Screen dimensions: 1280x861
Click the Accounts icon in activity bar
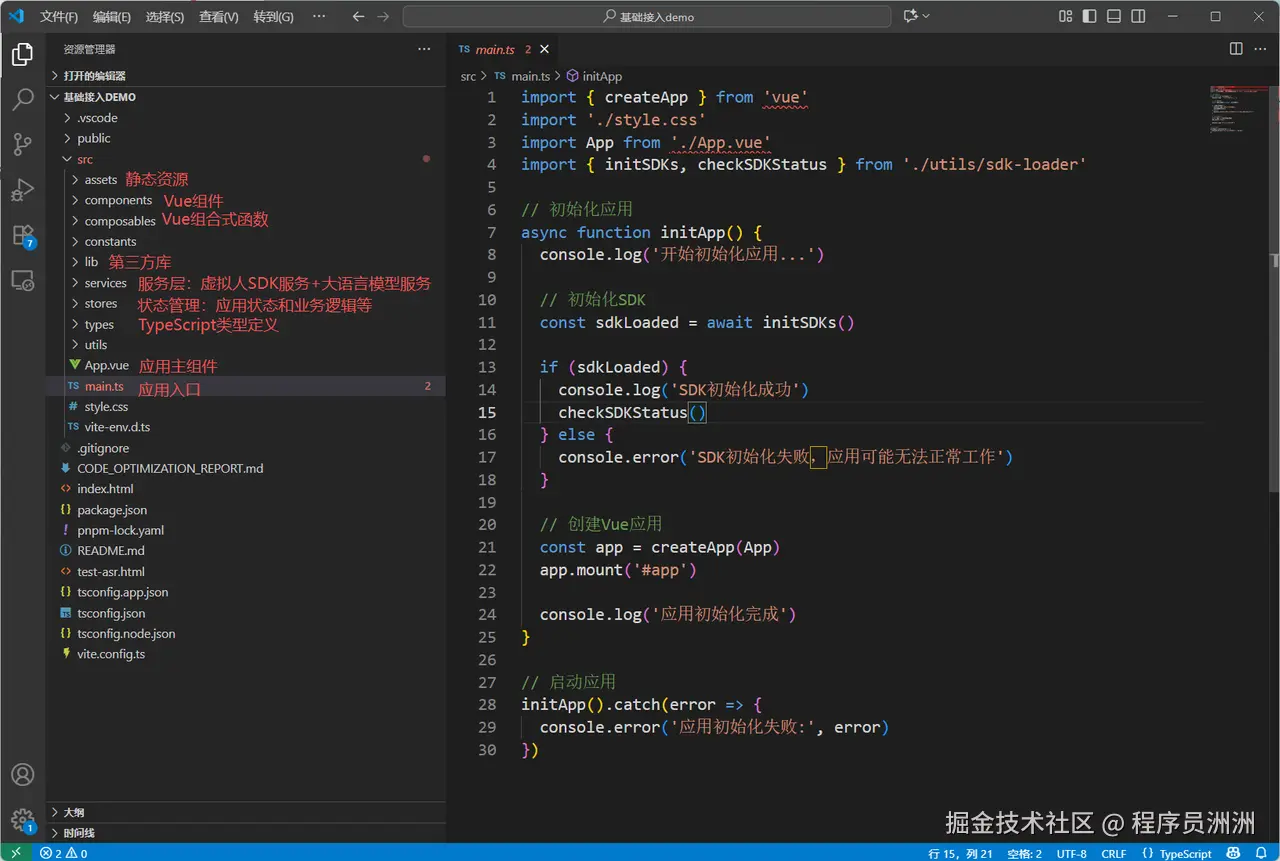22,774
